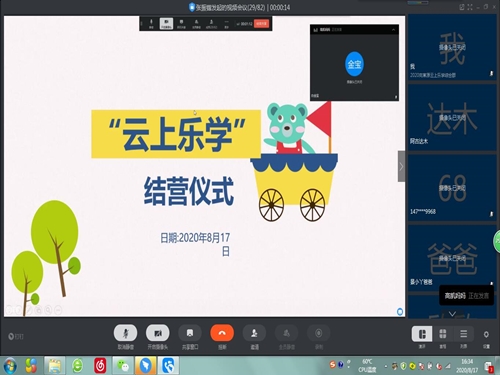Click the share window icon
Viewport: 500px width, 375px height.
[190, 333]
